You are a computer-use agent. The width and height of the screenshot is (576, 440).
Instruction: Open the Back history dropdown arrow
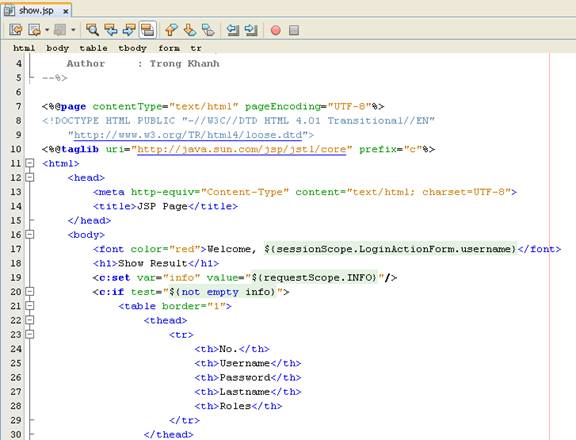click(47, 30)
